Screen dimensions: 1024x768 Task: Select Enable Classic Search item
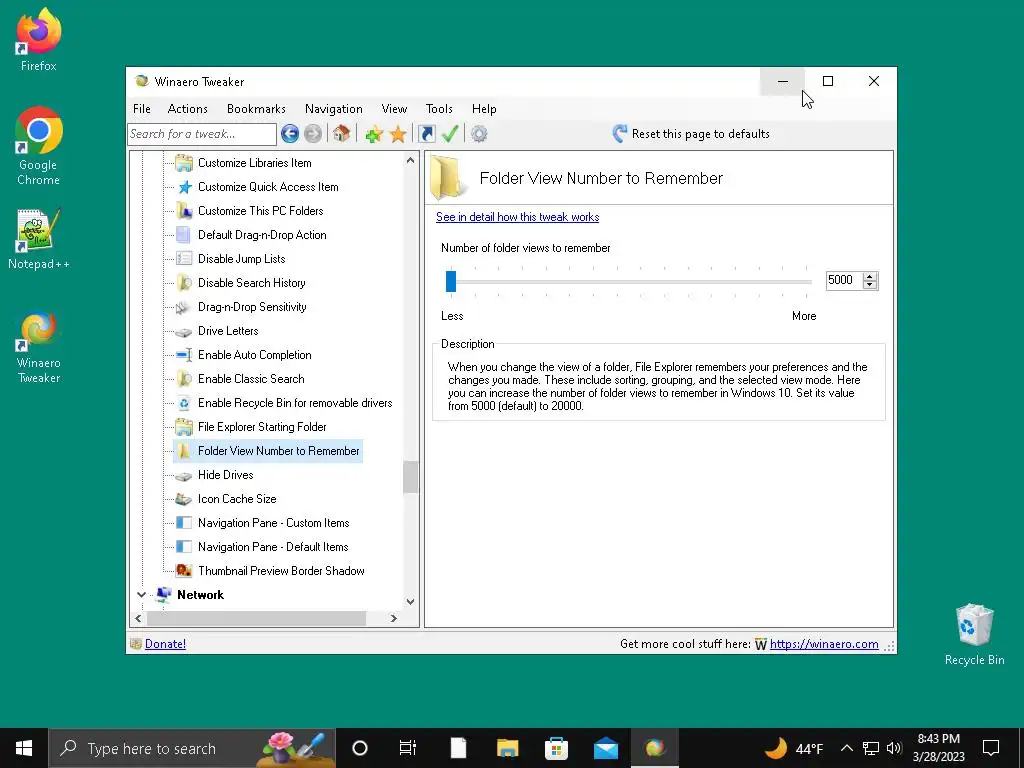coord(251,379)
